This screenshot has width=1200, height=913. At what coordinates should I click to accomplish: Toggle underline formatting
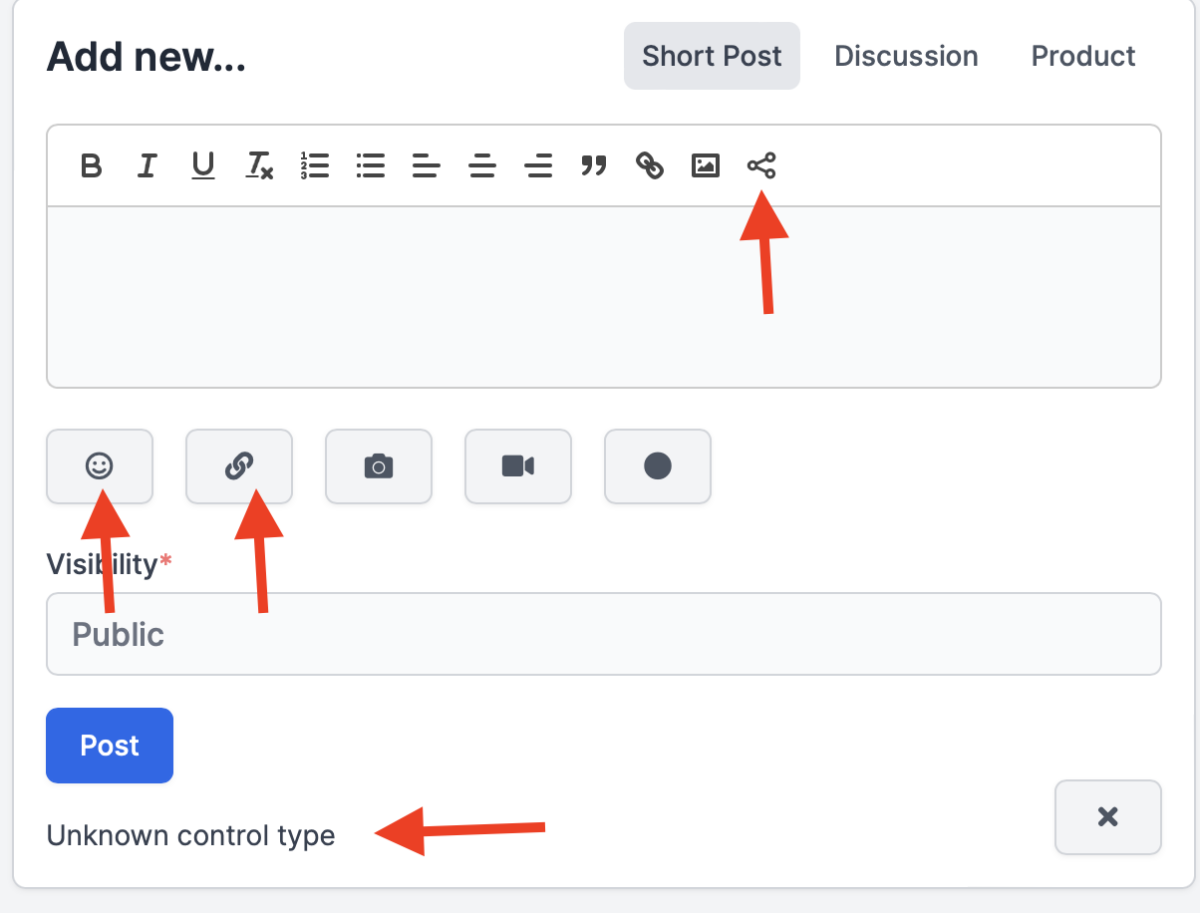[x=203, y=166]
